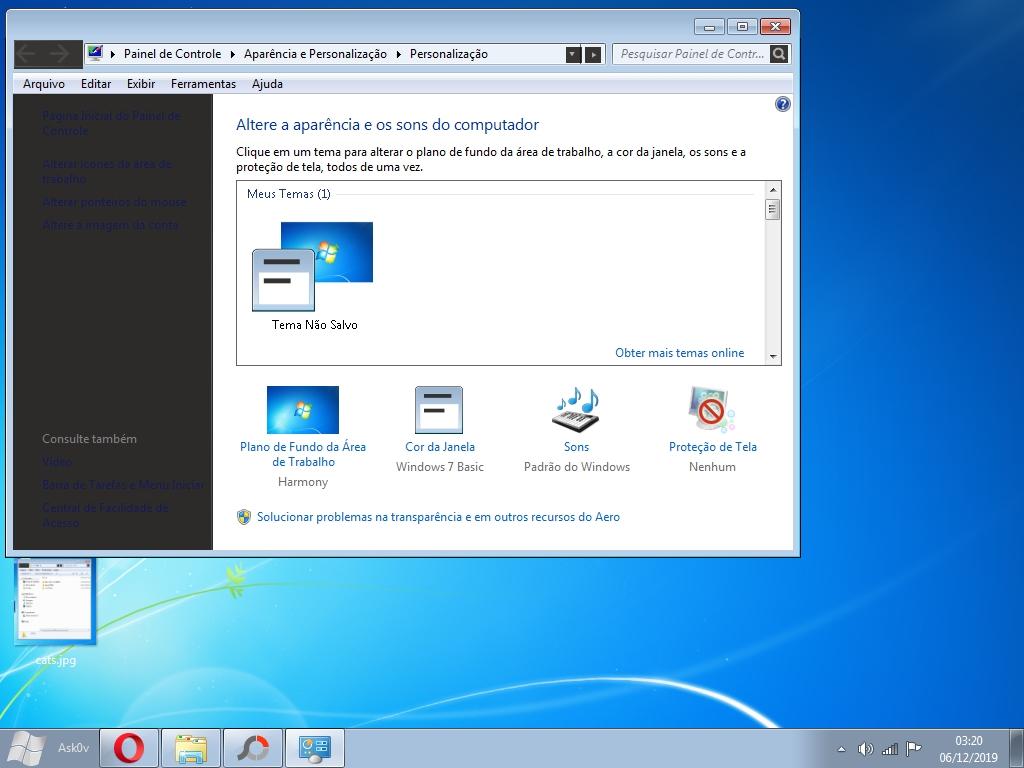Select the Tema Não Salvo theme thumbnail
1024x768 pixels.
[x=314, y=276]
